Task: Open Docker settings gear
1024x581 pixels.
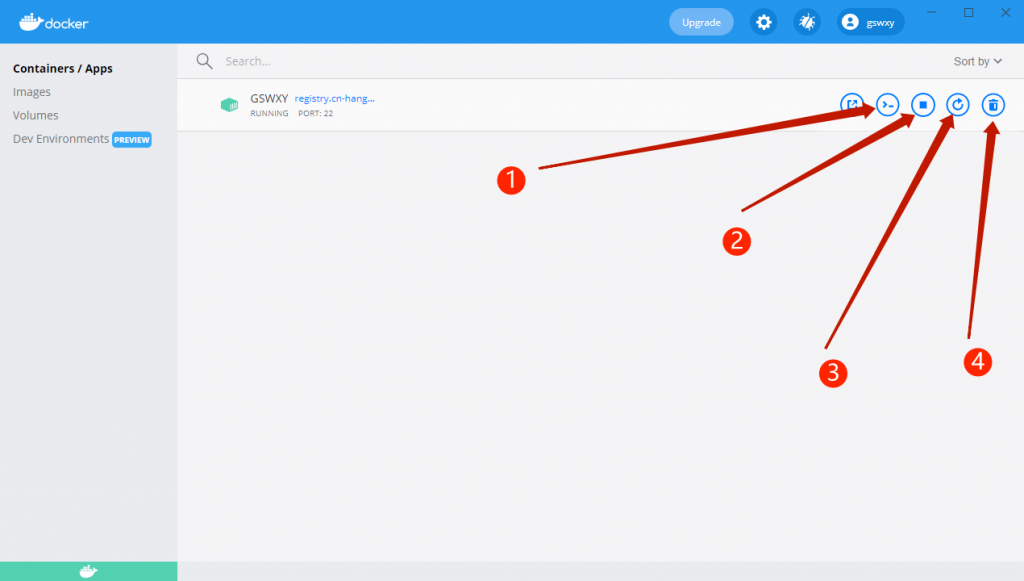Action: (763, 22)
